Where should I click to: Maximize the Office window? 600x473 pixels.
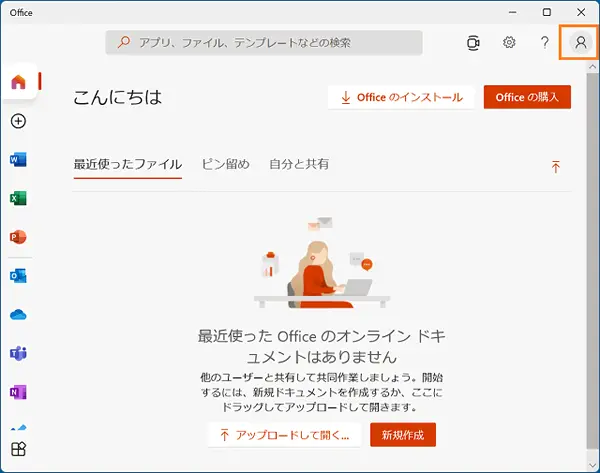[547, 12]
